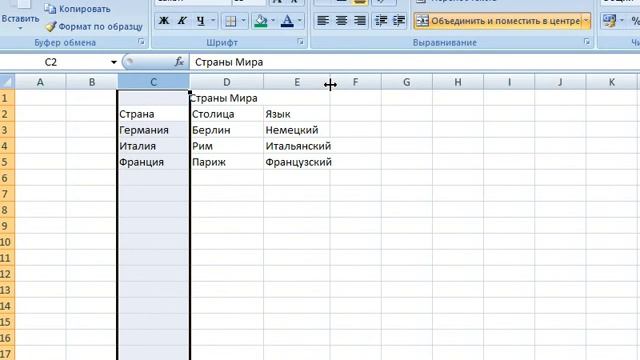Click cell Столица
The width and height of the screenshot is (640, 360).
[227, 114]
